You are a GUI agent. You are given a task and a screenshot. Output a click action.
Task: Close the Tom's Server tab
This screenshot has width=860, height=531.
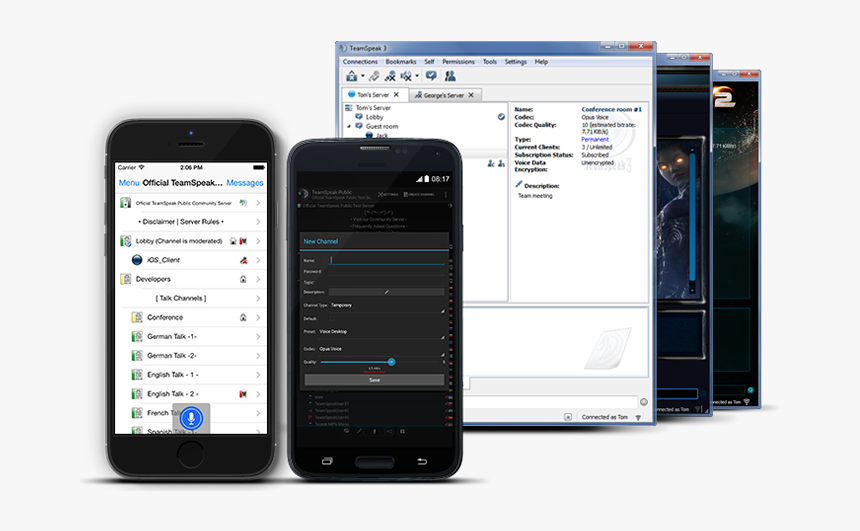(x=397, y=94)
